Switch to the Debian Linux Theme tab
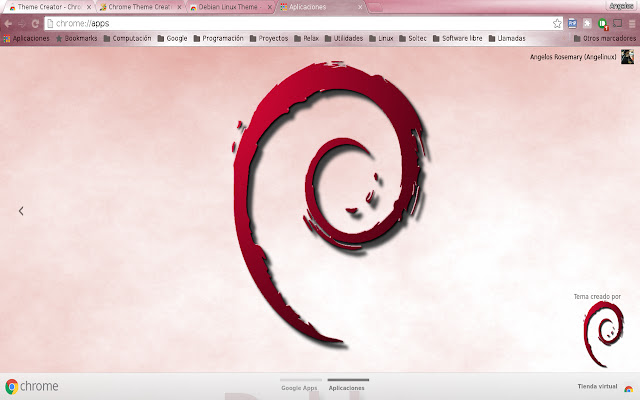 [x=228, y=7]
